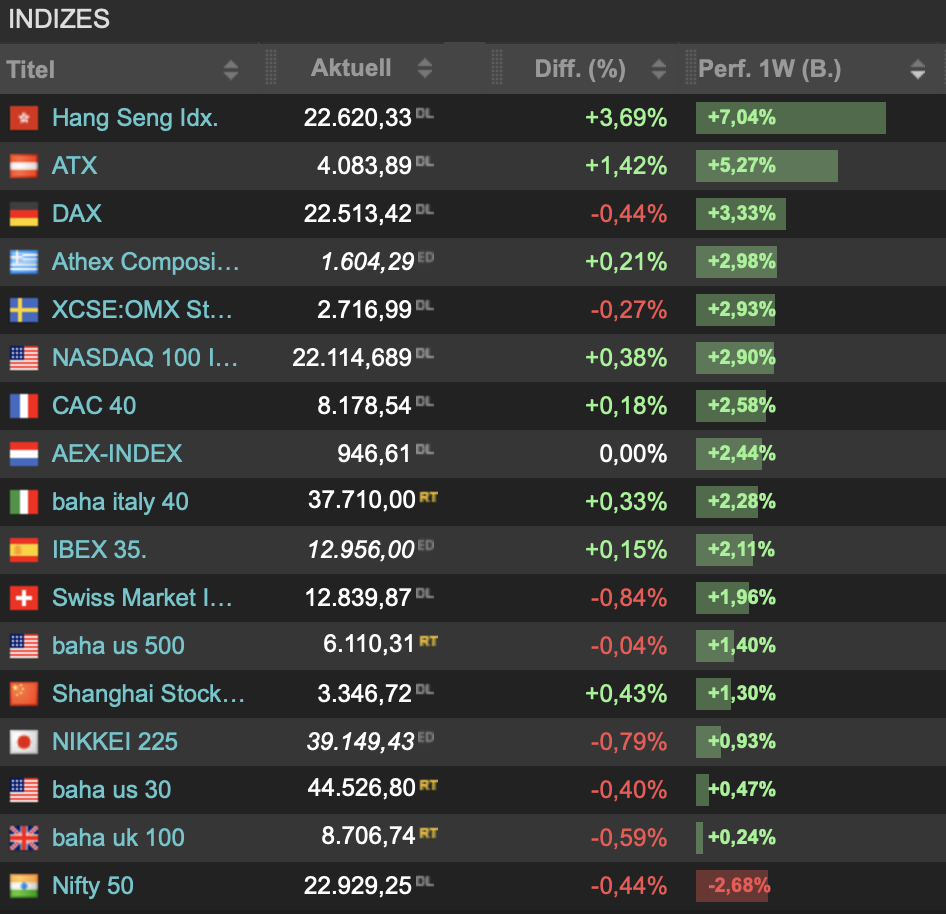The width and height of the screenshot is (946, 914).
Task: Open the ATX index link
Action: coord(74,165)
